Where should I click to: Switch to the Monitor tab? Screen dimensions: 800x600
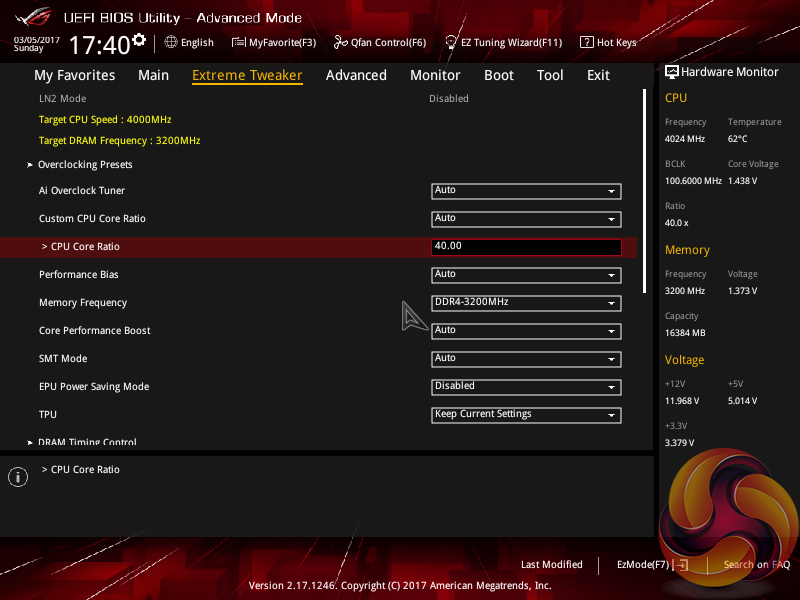435,75
